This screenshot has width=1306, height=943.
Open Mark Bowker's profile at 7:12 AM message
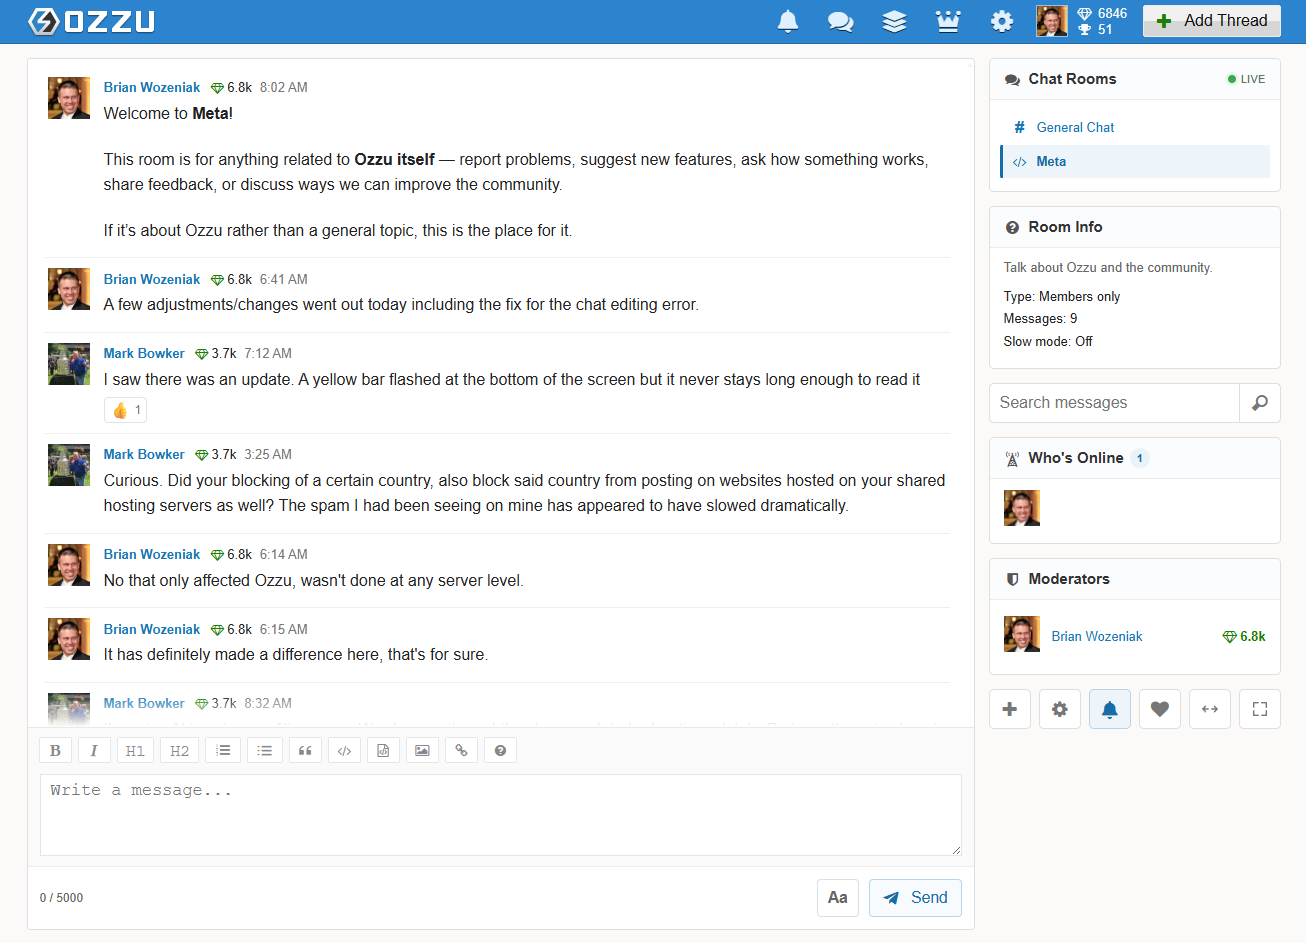tap(144, 354)
